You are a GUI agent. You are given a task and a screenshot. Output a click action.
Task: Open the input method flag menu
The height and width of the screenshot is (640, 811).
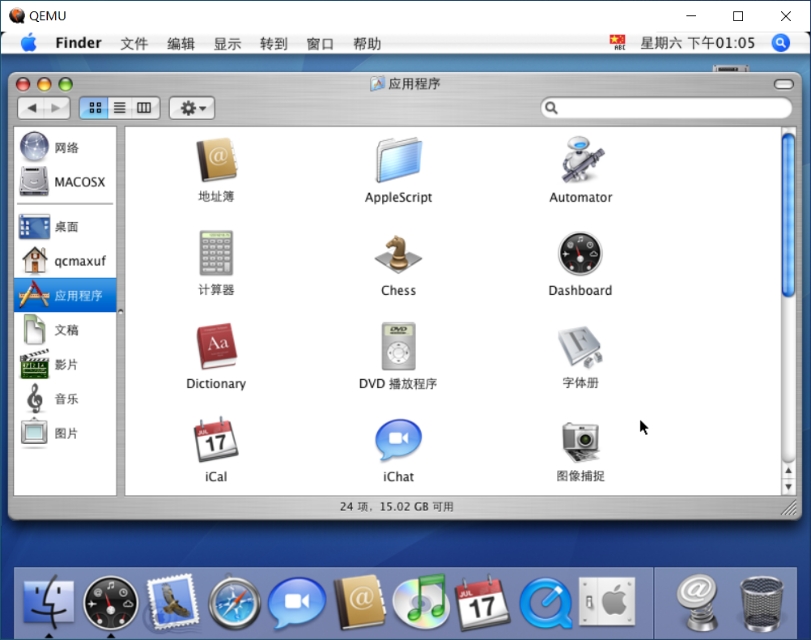point(618,42)
